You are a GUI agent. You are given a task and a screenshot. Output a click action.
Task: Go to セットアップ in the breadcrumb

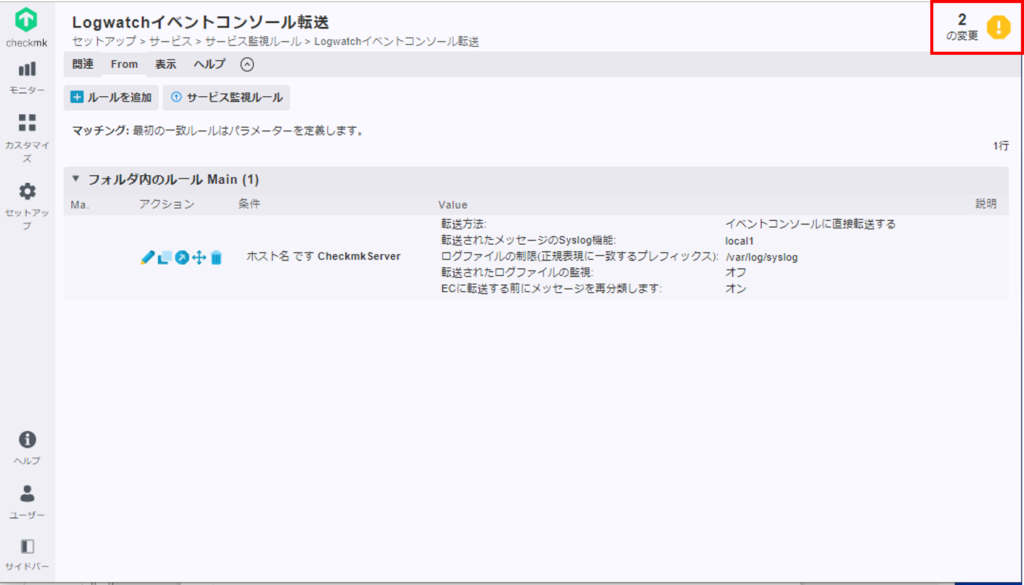point(104,42)
